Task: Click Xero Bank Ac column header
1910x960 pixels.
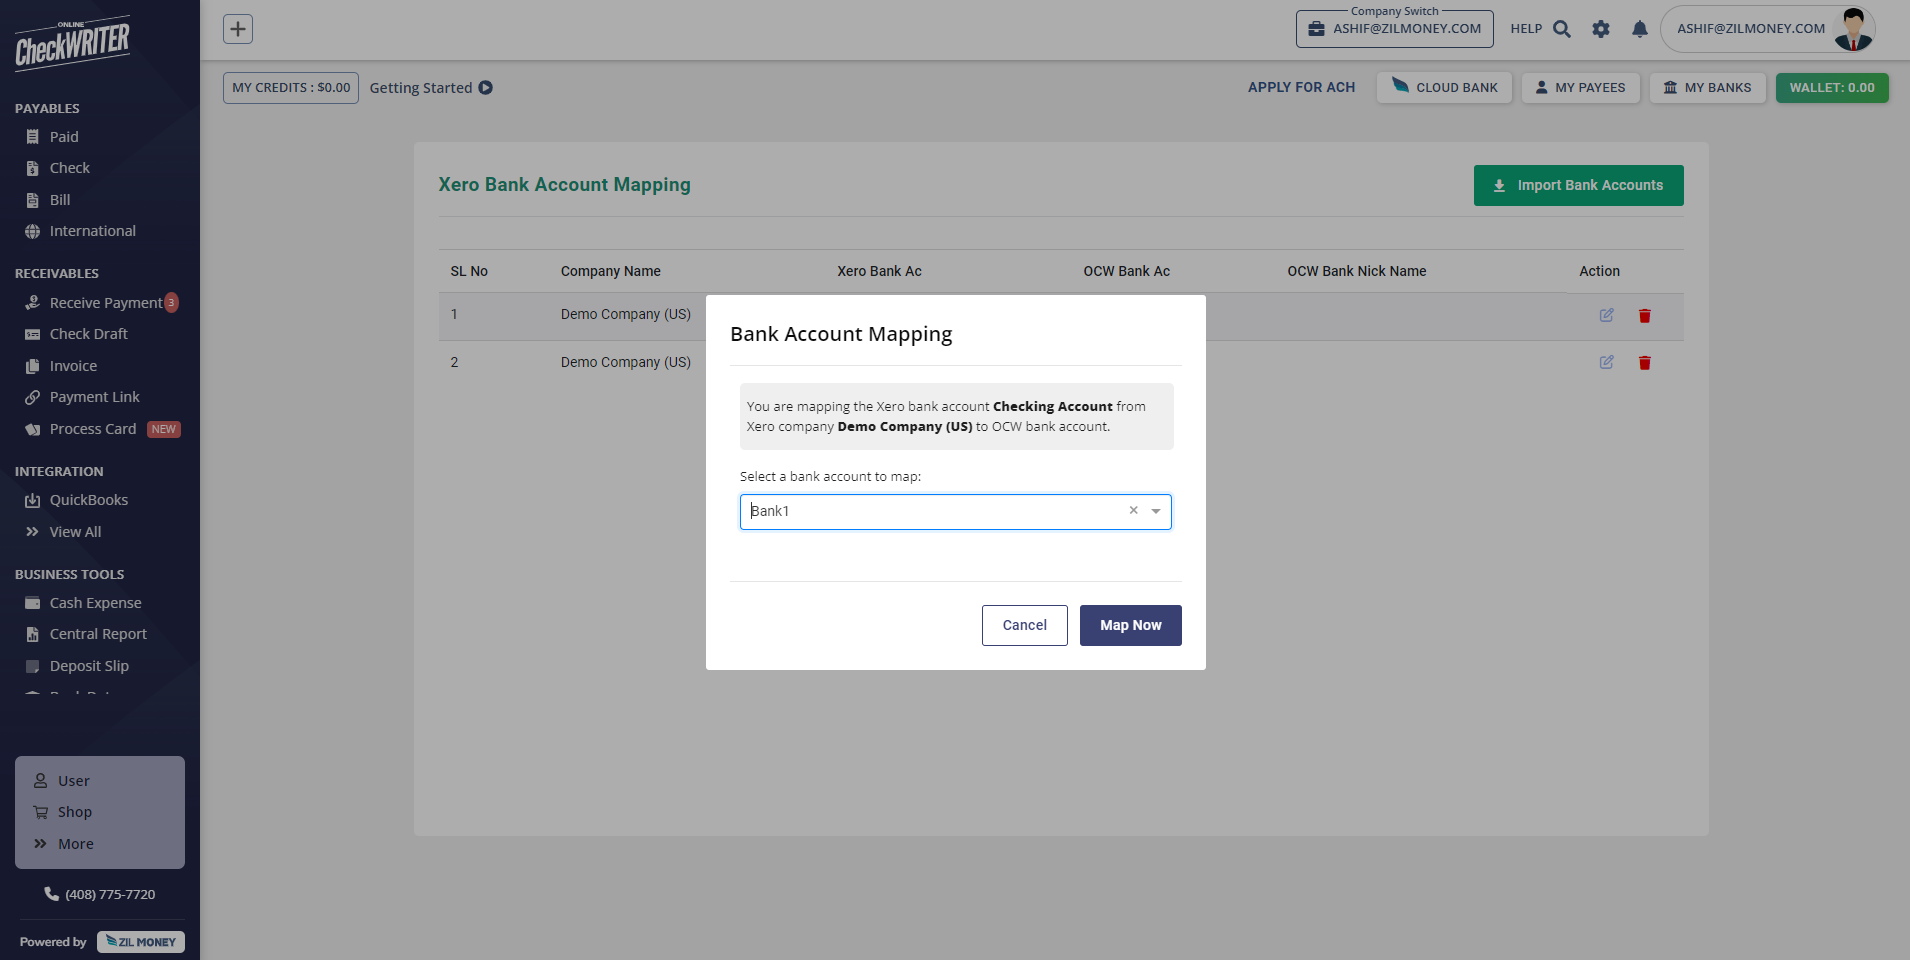Action: pyautogui.click(x=879, y=271)
